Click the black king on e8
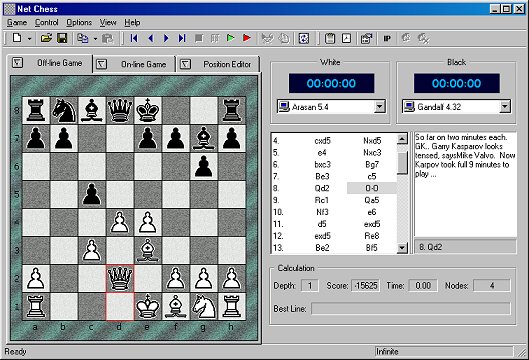 pyautogui.click(x=148, y=110)
